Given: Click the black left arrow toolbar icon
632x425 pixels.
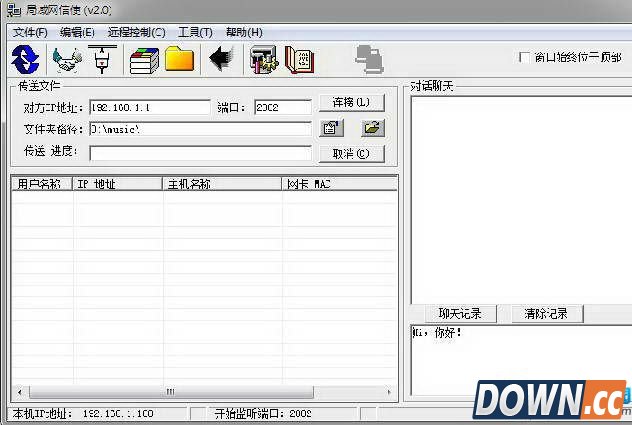Looking at the screenshot, I should click(220, 59).
